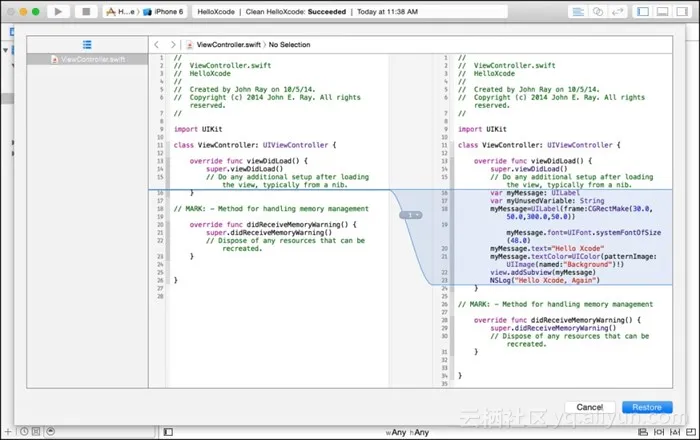The height and width of the screenshot is (440, 700).
Task: Click 'Today at 11:38 AM' status text
Action: click(x=388, y=12)
